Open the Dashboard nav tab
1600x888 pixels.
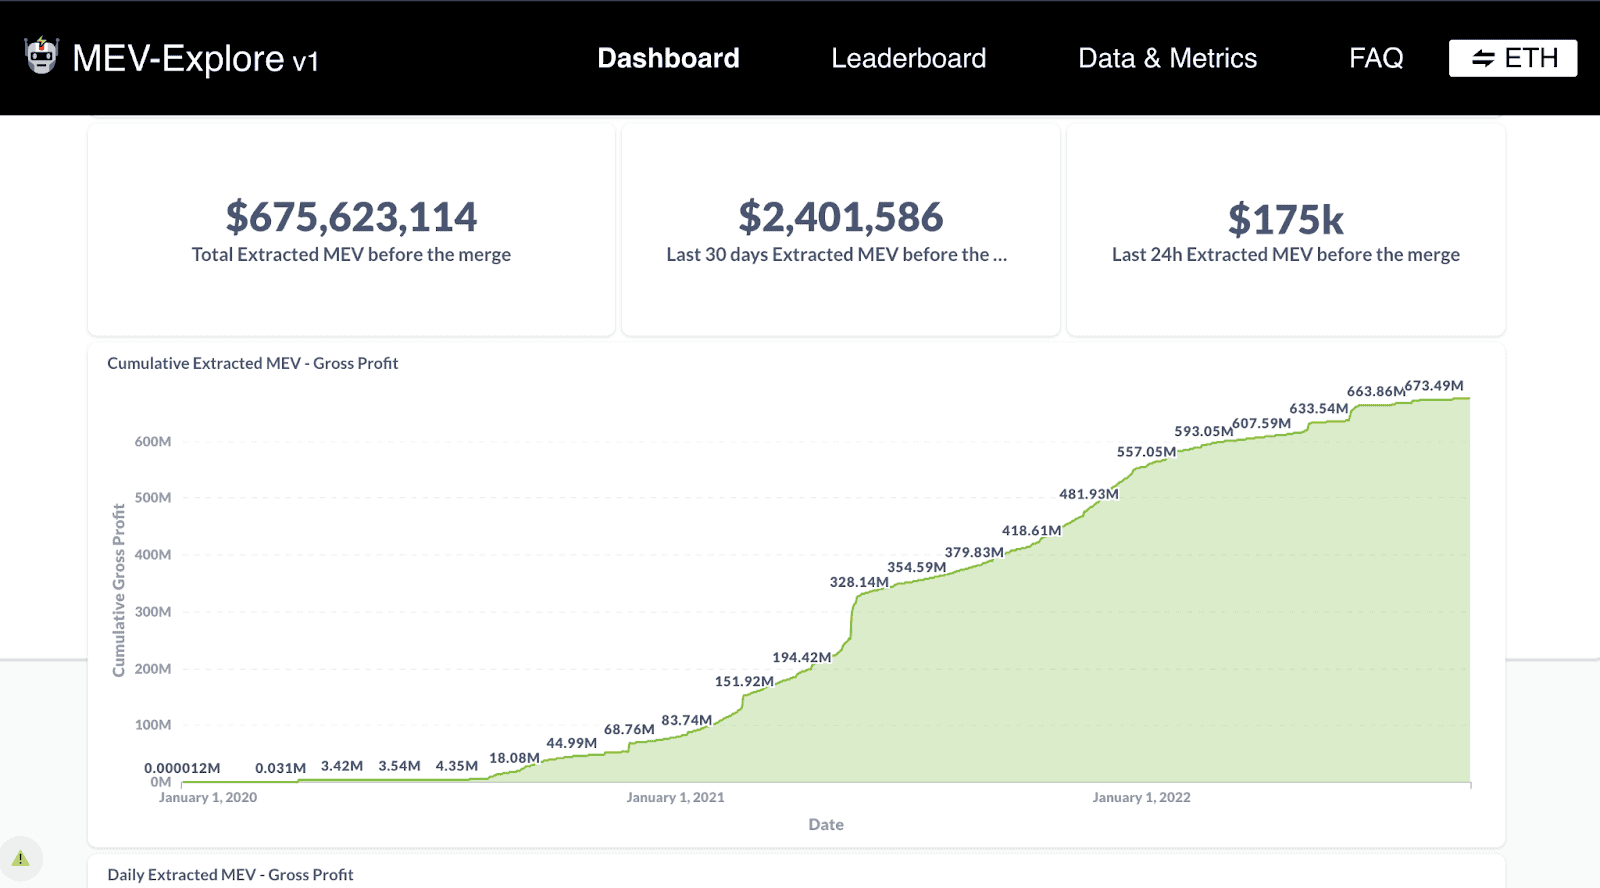coord(668,58)
